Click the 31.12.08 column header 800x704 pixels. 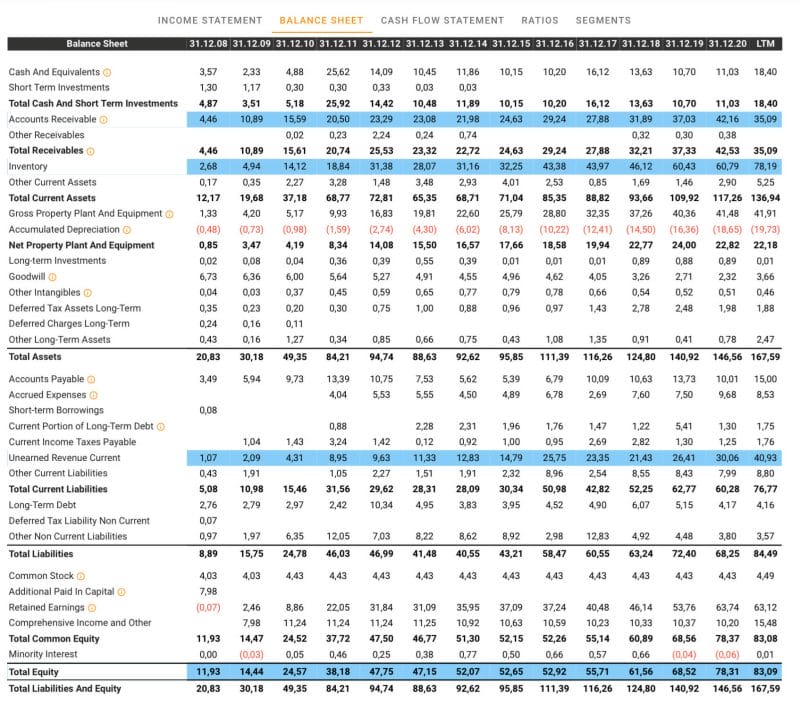(208, 44)
